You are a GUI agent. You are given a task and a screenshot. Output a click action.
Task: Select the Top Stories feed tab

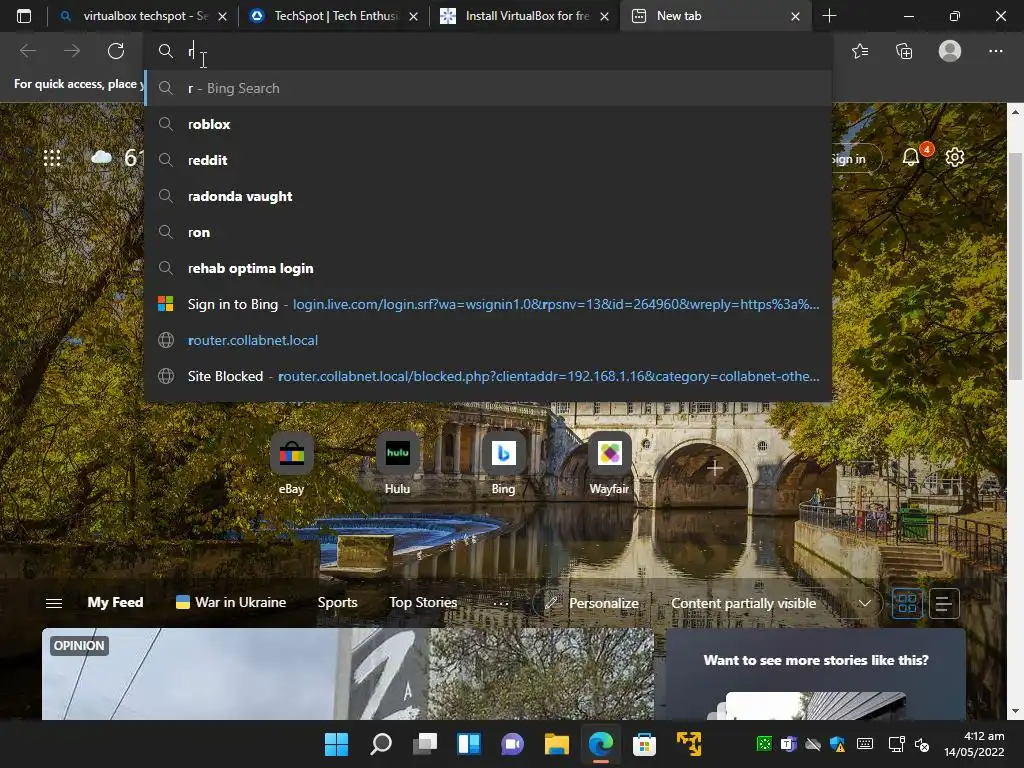tap(423, 602)
